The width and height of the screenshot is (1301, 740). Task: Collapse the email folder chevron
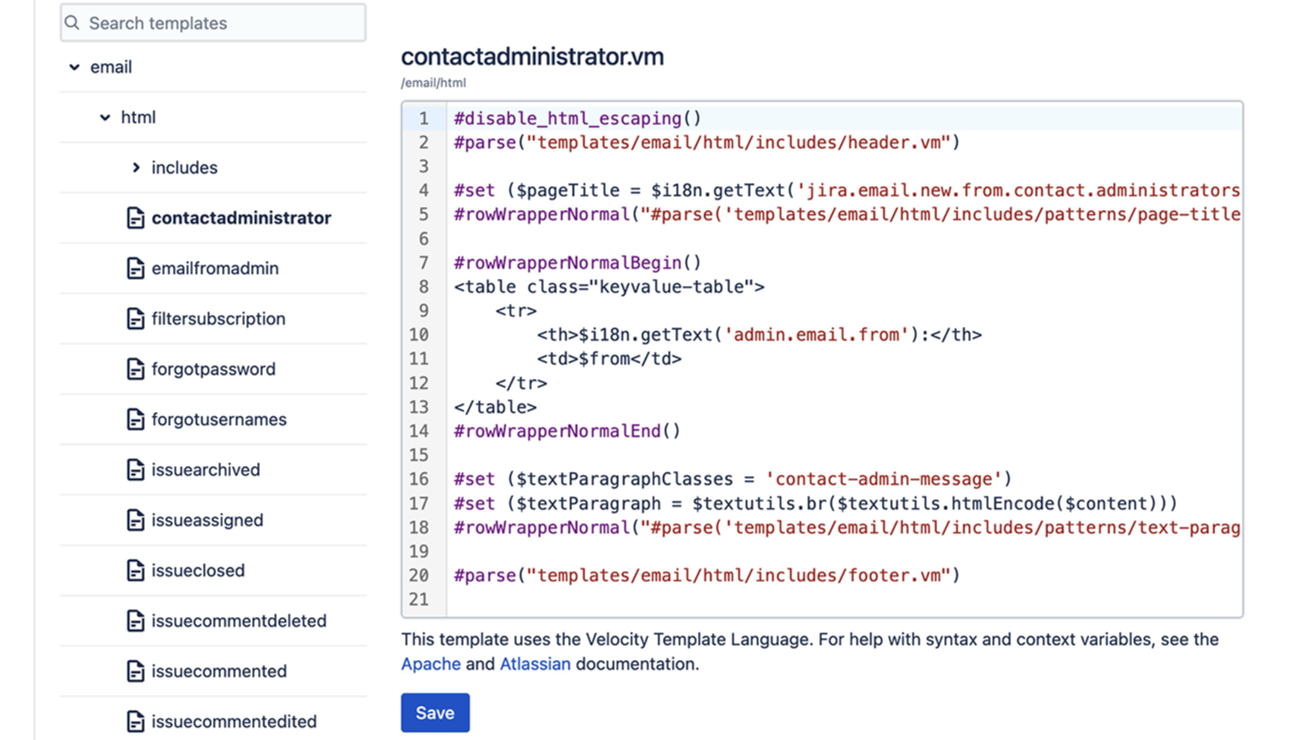(x=74, y=67)
